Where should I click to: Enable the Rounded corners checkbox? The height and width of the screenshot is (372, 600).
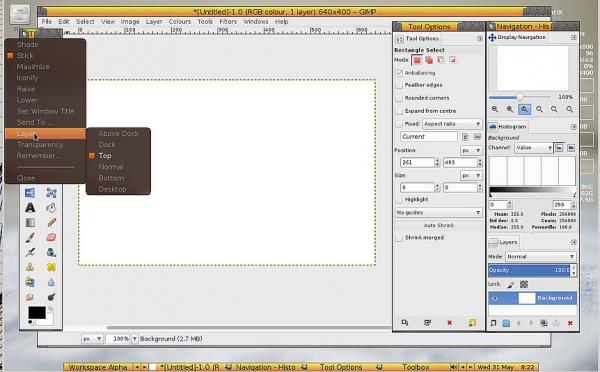(x=399, y=98)
